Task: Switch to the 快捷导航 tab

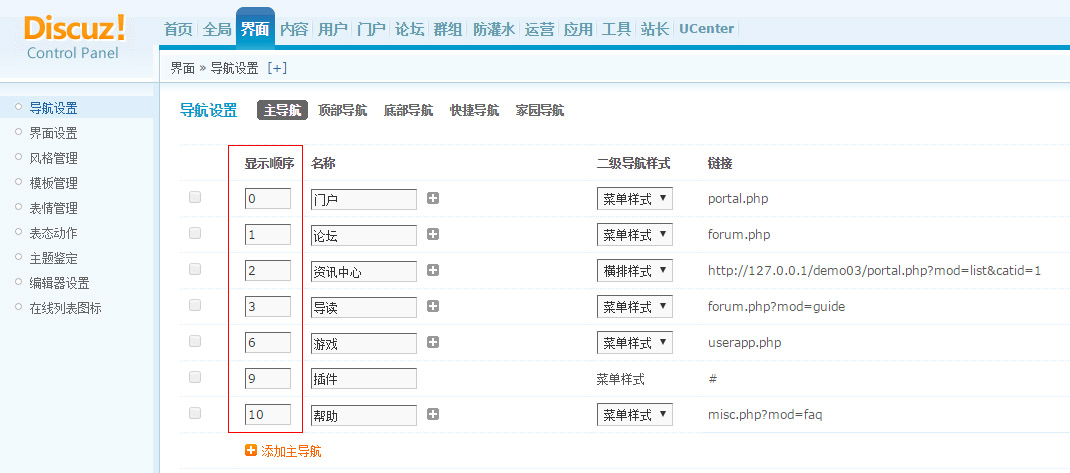Action: [x=474, y=111]
